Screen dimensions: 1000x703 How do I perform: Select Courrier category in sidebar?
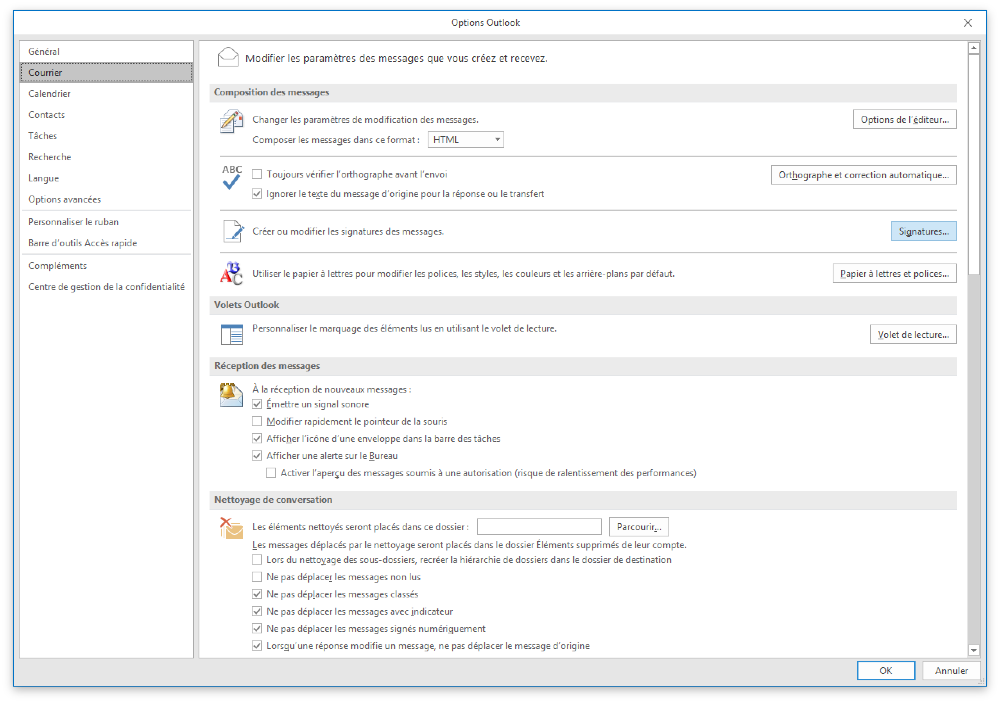(x=107, y=73)
